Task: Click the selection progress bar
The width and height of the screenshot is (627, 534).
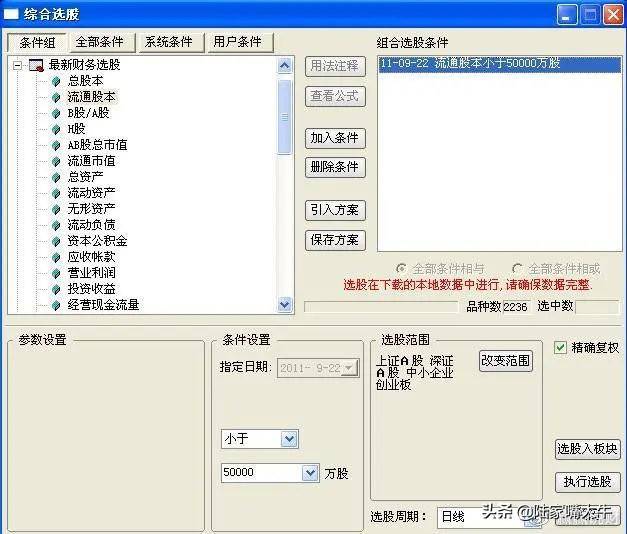Action: click(381, 307)
